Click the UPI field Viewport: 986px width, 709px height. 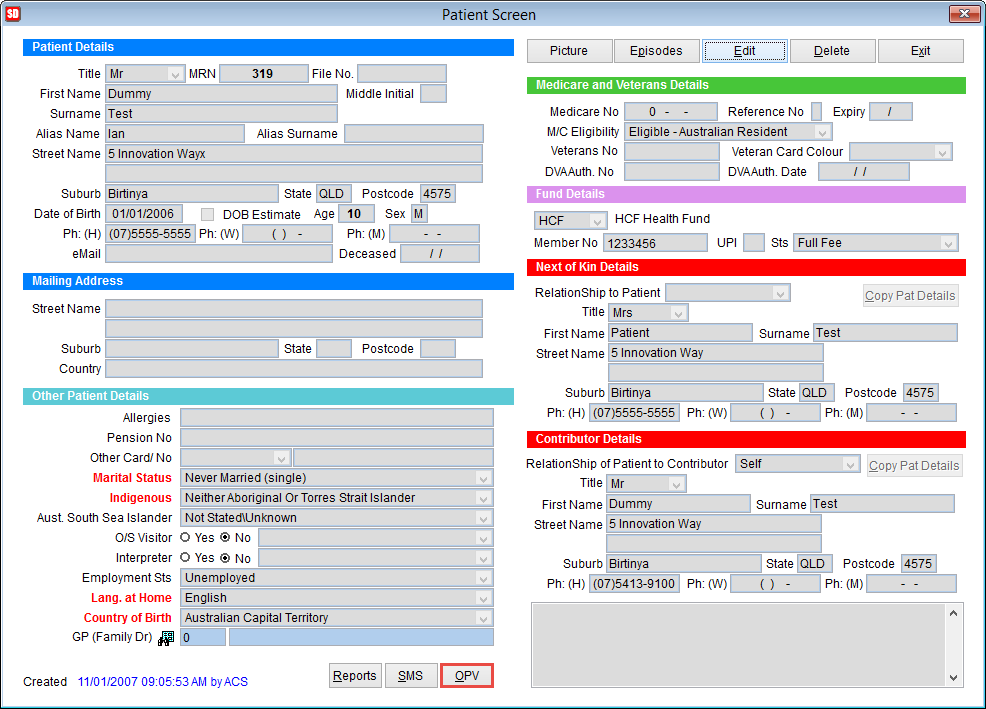click(x=754, y=243)
